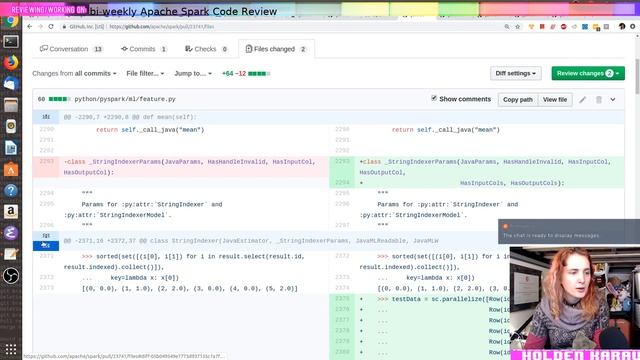Click the View file button
640x360 pixels.
[555, 100]
